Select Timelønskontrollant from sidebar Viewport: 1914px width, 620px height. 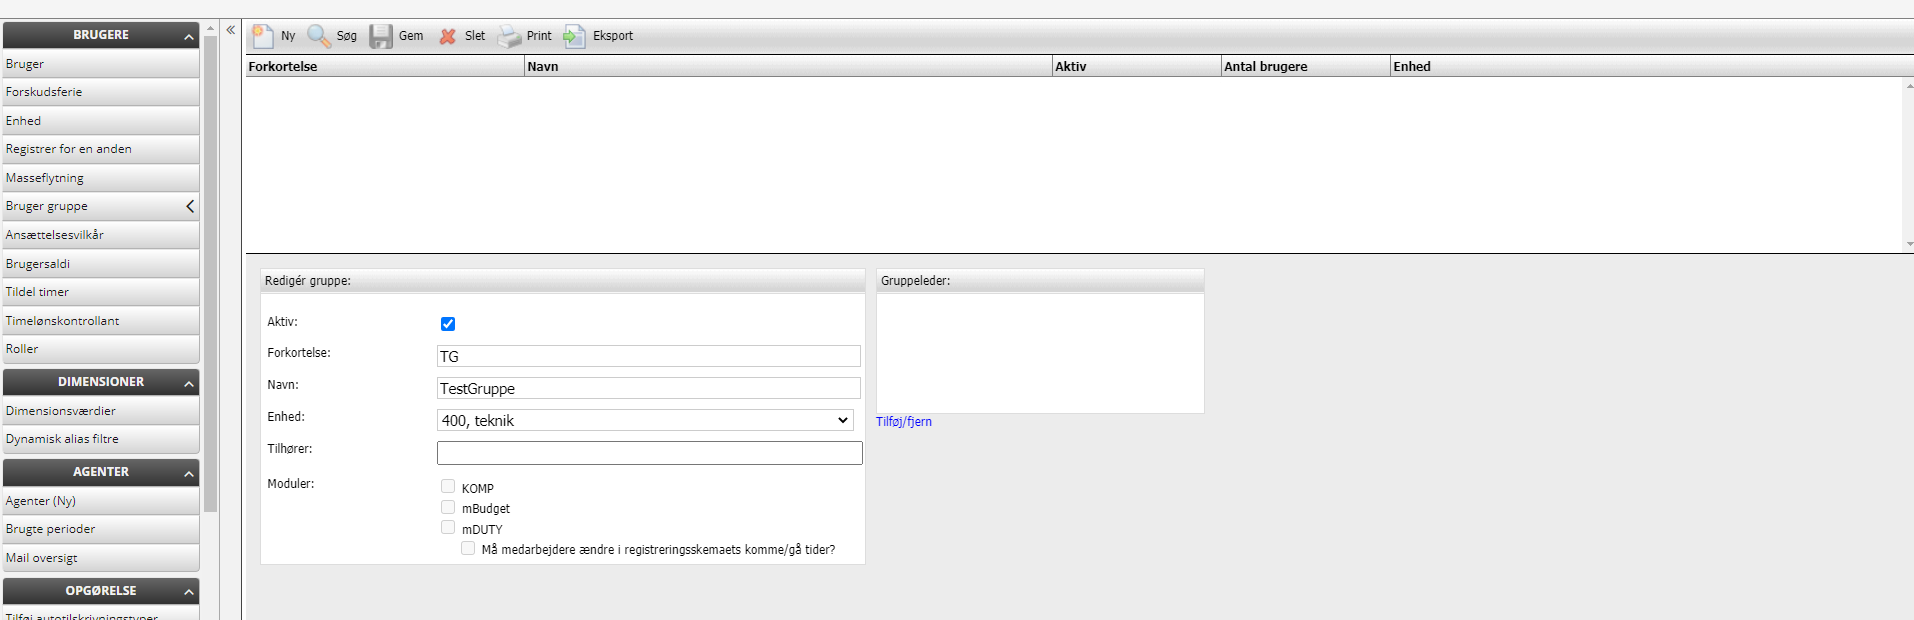pos(62,321)
